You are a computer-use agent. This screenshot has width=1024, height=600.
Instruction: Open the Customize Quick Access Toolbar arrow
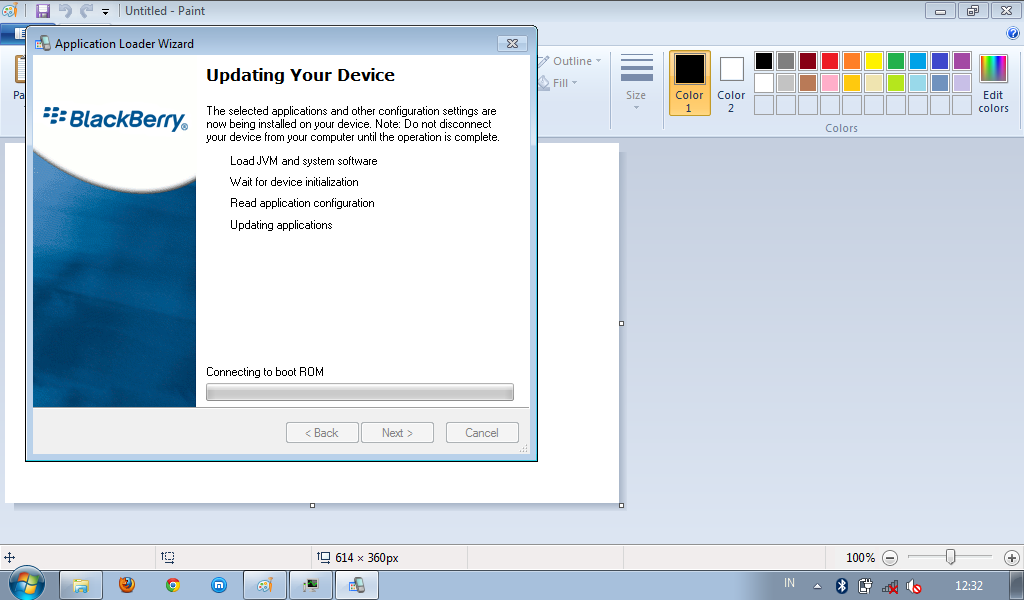tap(105, 12)
